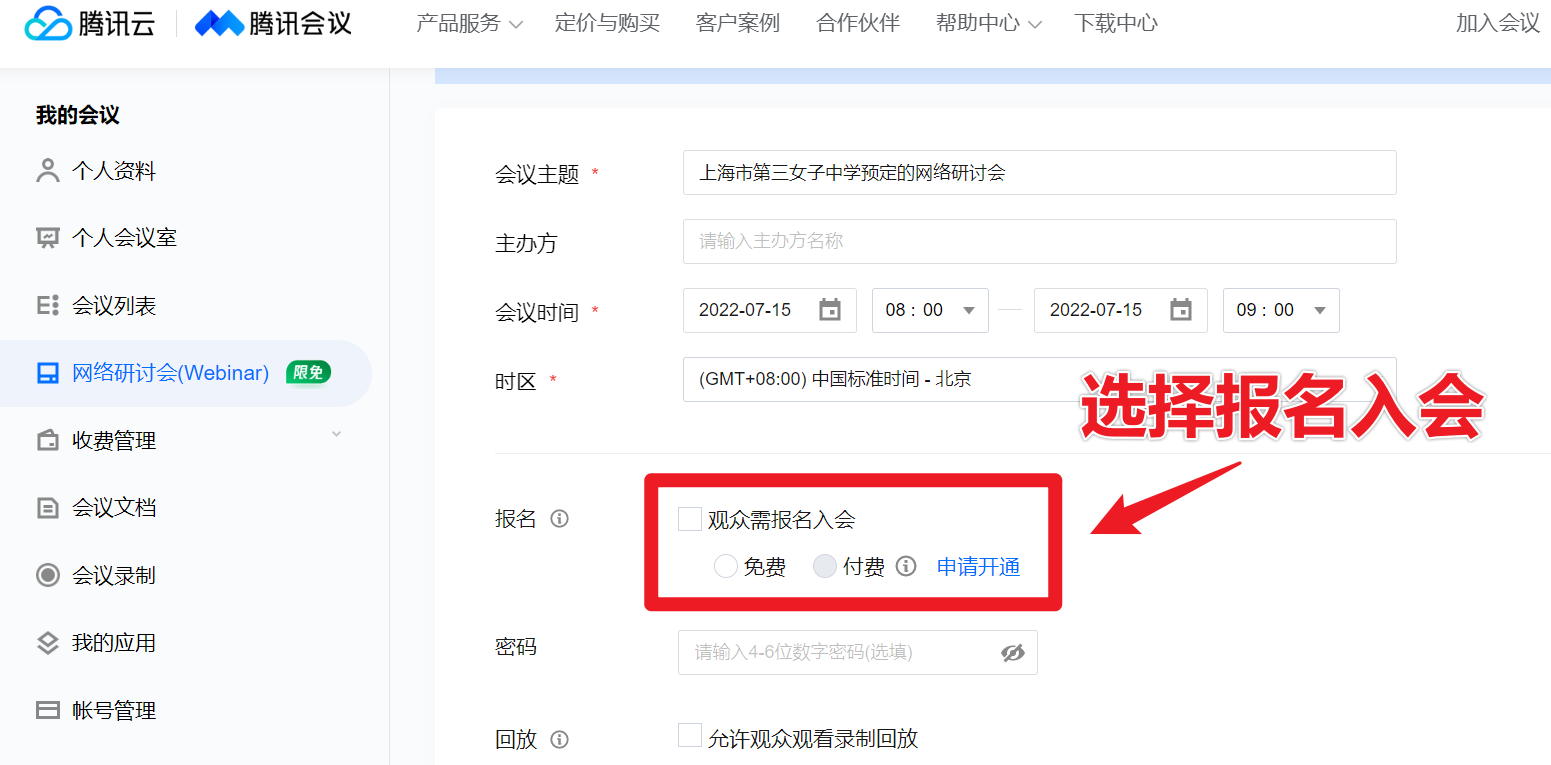Screen dimensions: 1551x765
Task: Click the 会议录制 record icon
Action: (x=47, y=575)
